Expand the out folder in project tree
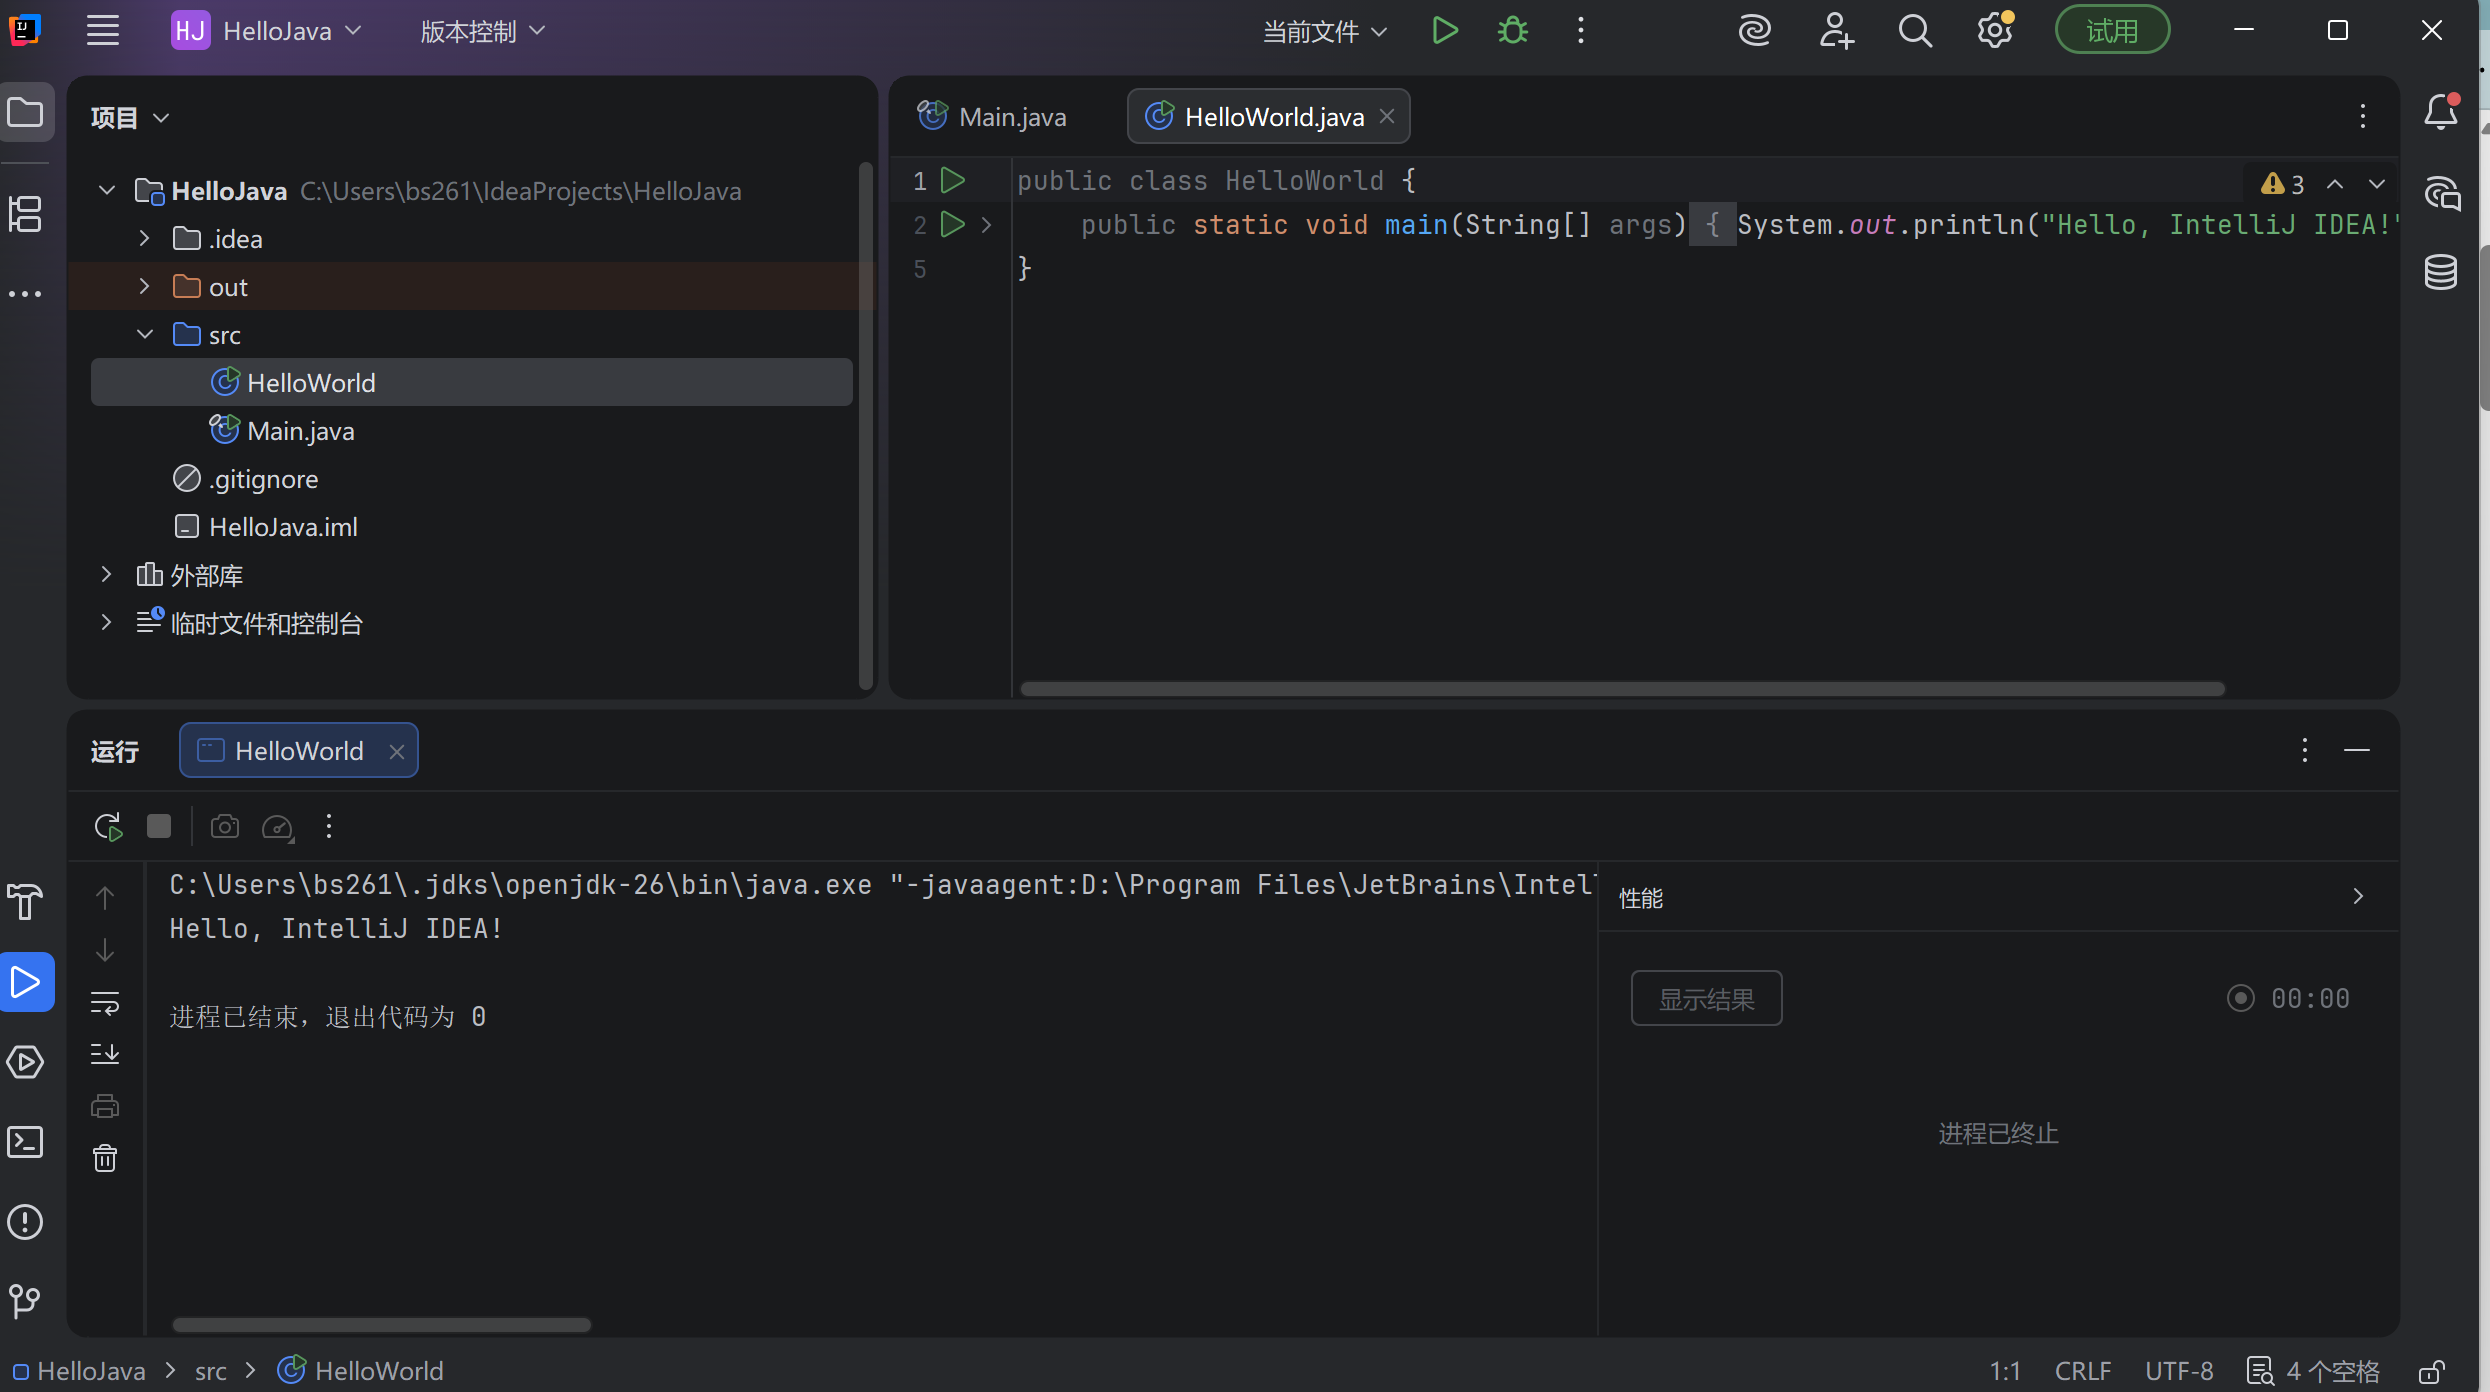This screenshot has width=2490, height=1392. pyautogui.click(x=144, y=287)
